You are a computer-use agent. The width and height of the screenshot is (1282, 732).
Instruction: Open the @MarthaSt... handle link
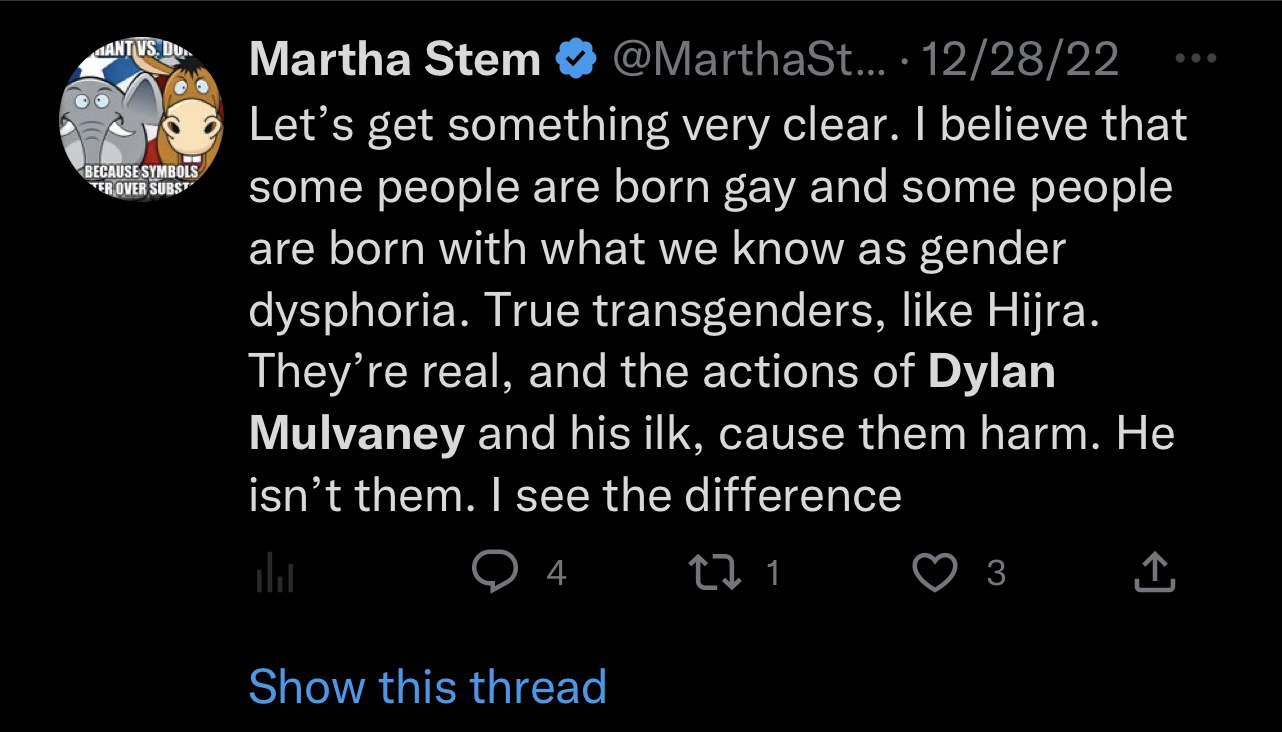[743, 61]
